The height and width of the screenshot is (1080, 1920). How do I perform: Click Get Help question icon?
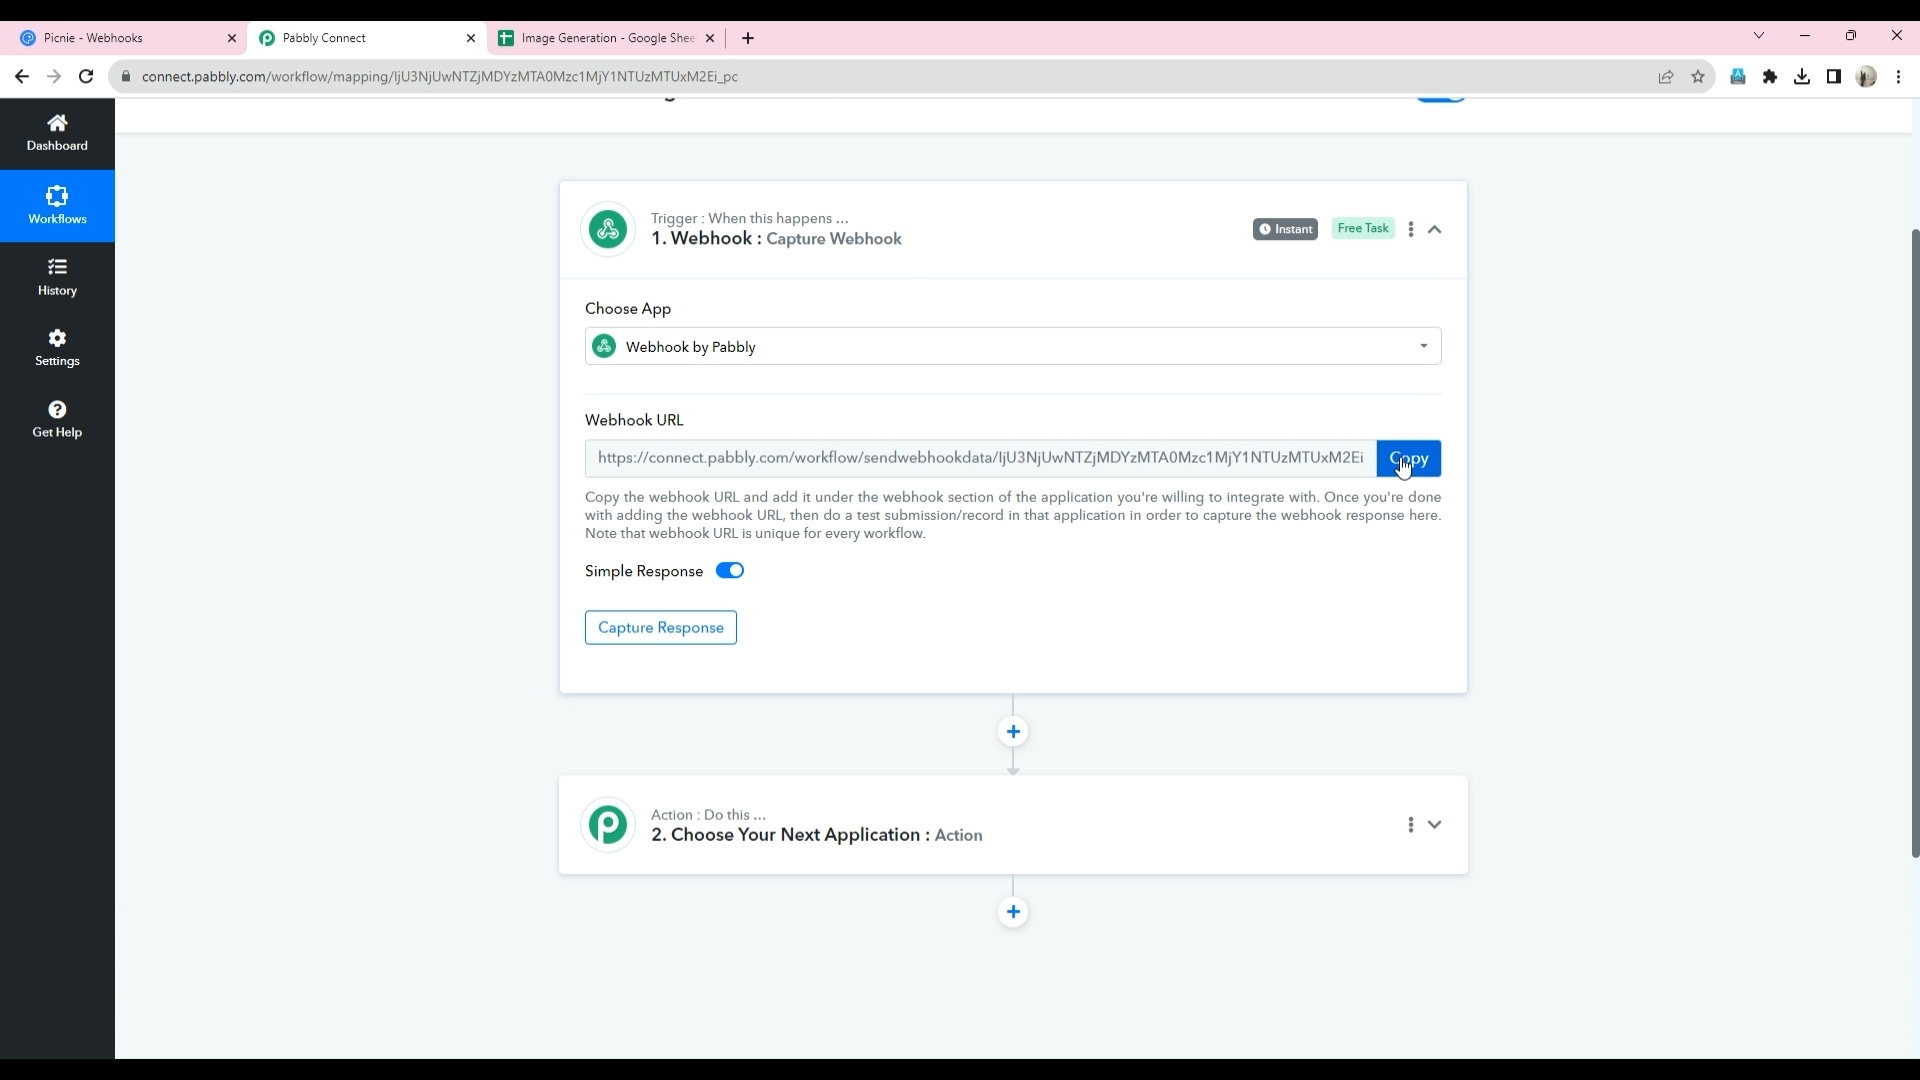click(57, 419)
